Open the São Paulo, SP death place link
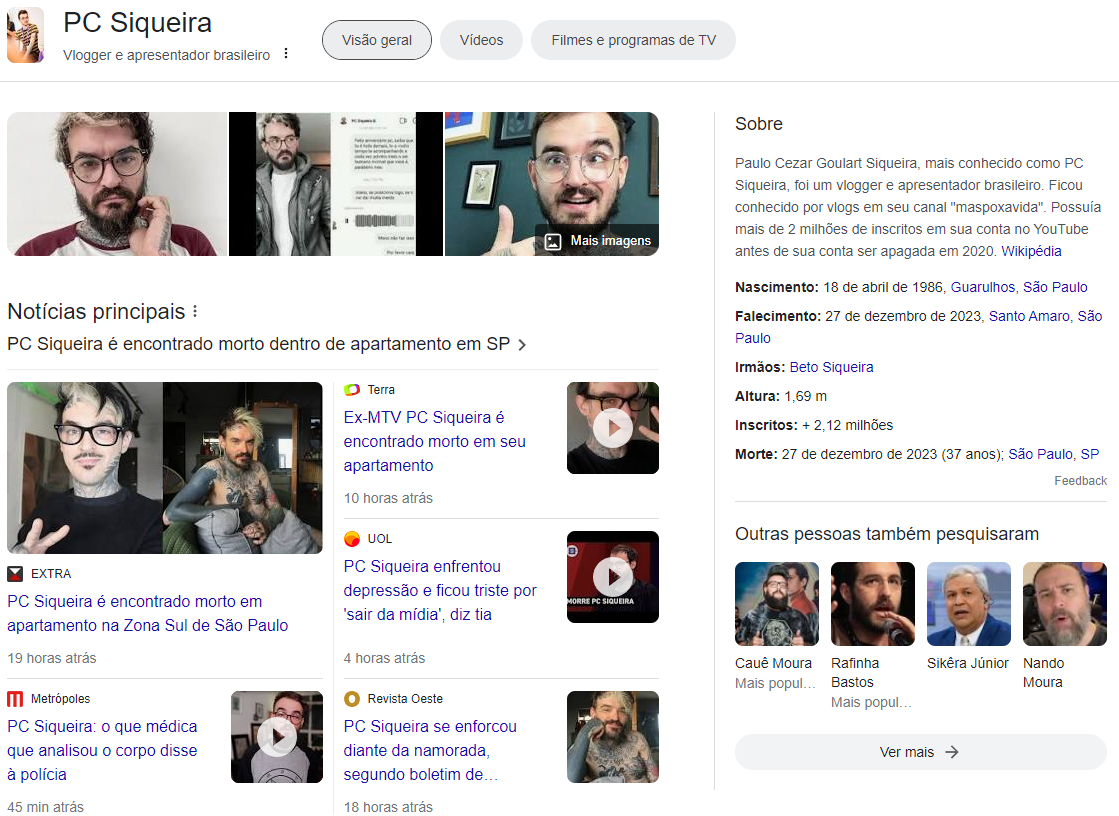The image size is (1119, 816). tap(1054, 454)
